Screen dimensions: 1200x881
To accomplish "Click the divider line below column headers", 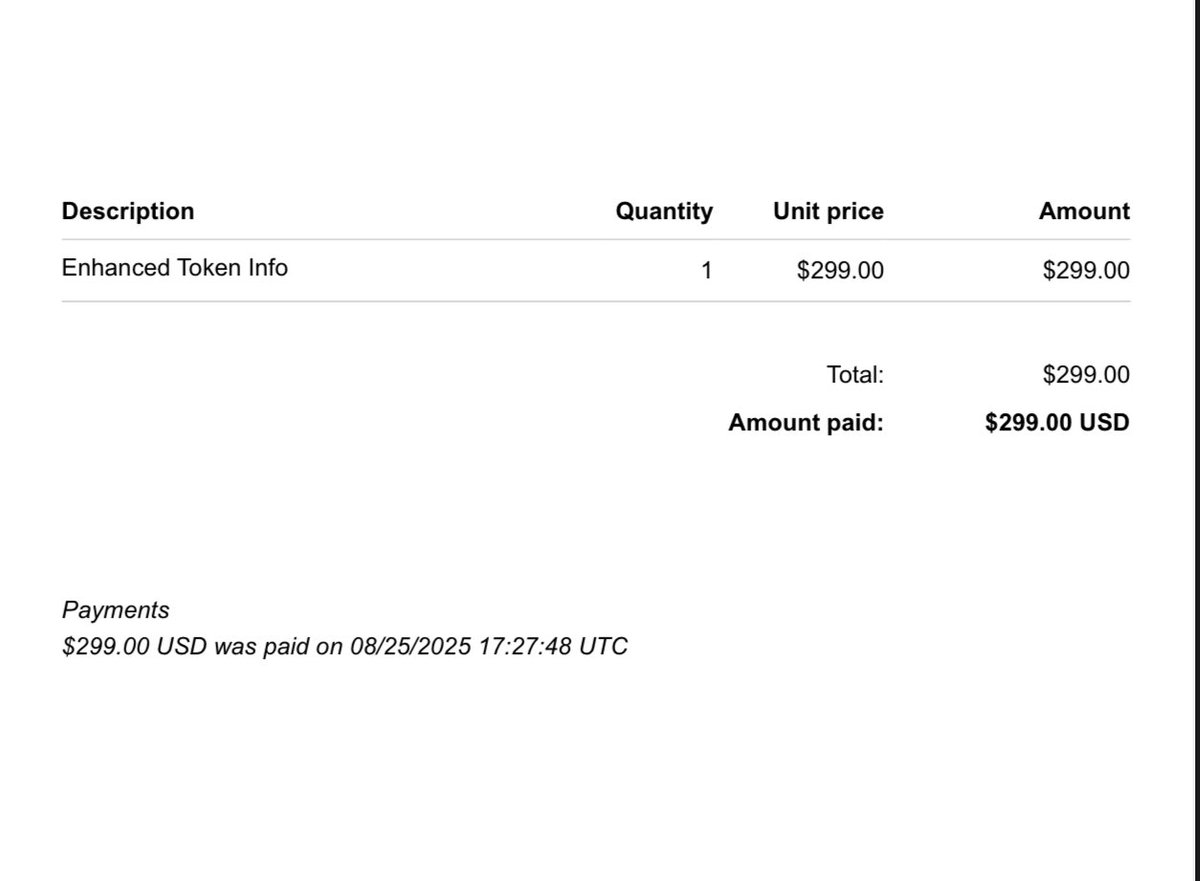I will coord(596,240).
